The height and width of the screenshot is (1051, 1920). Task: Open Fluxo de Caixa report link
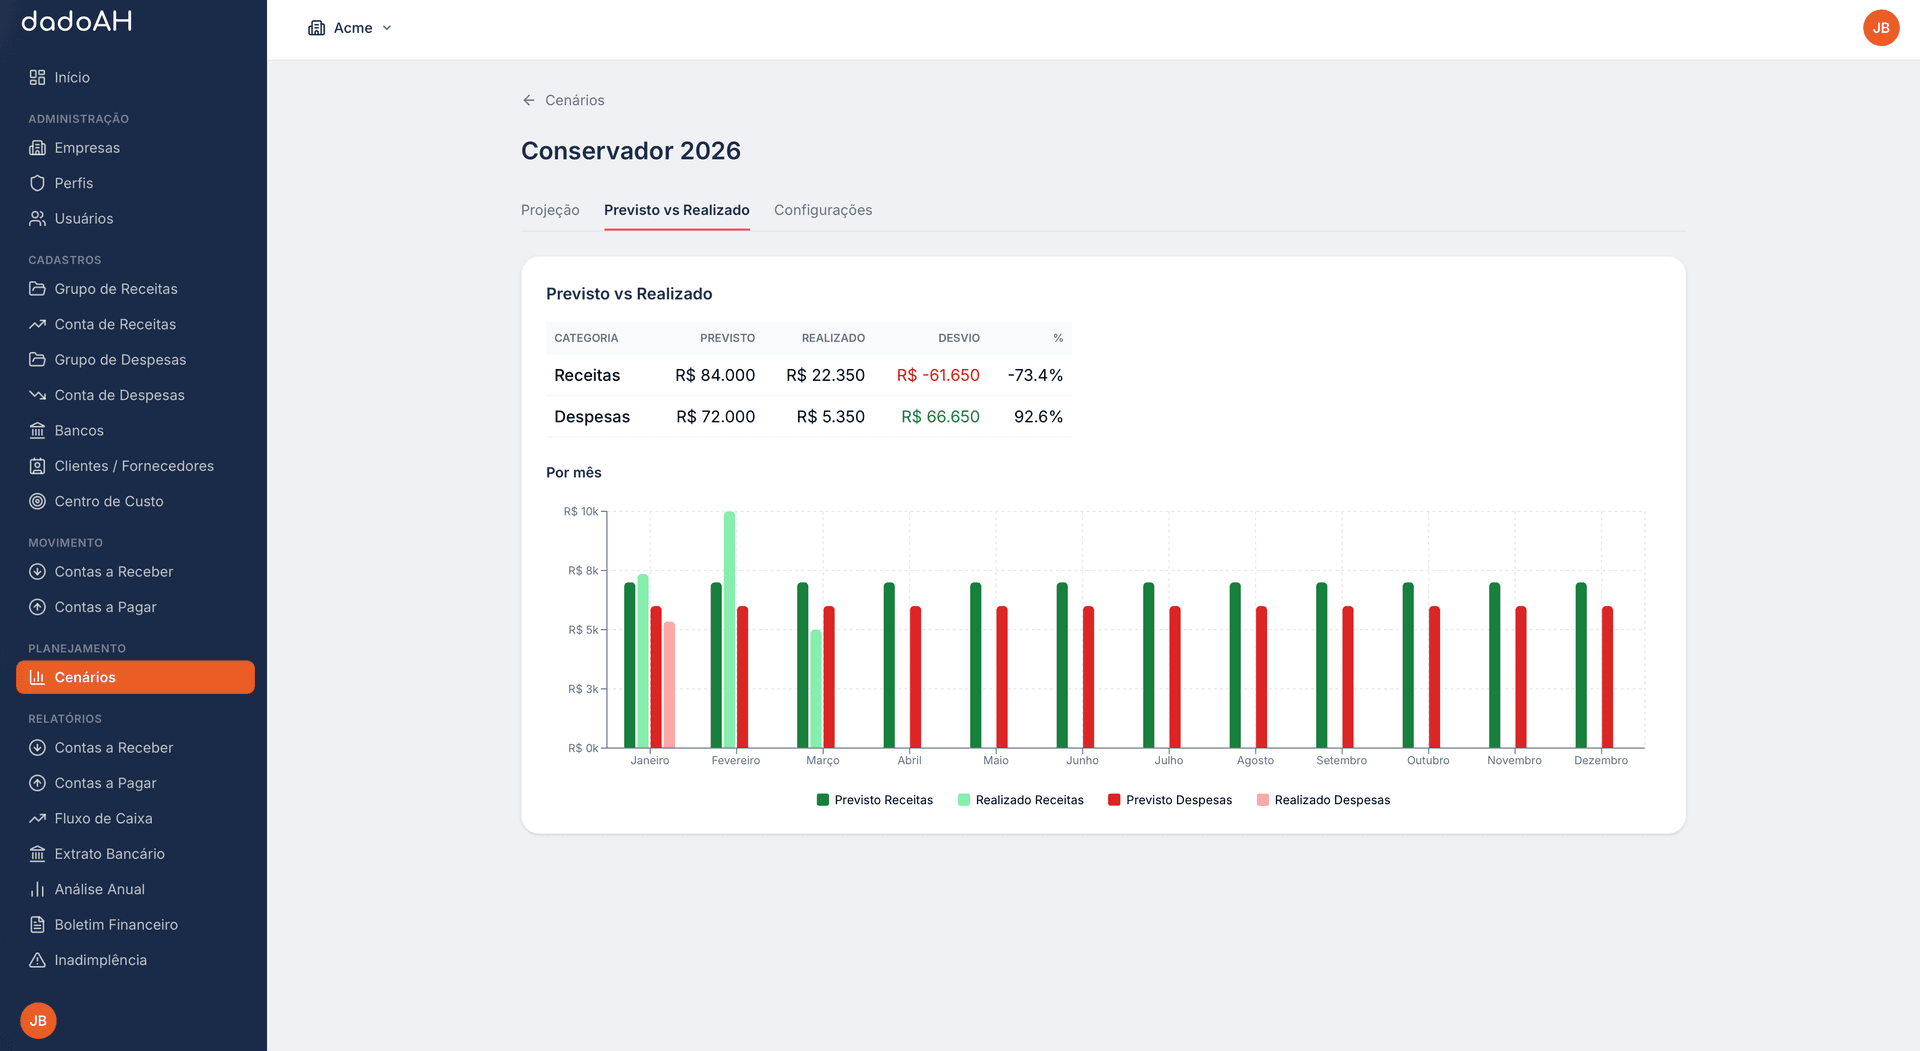(103, 818)
